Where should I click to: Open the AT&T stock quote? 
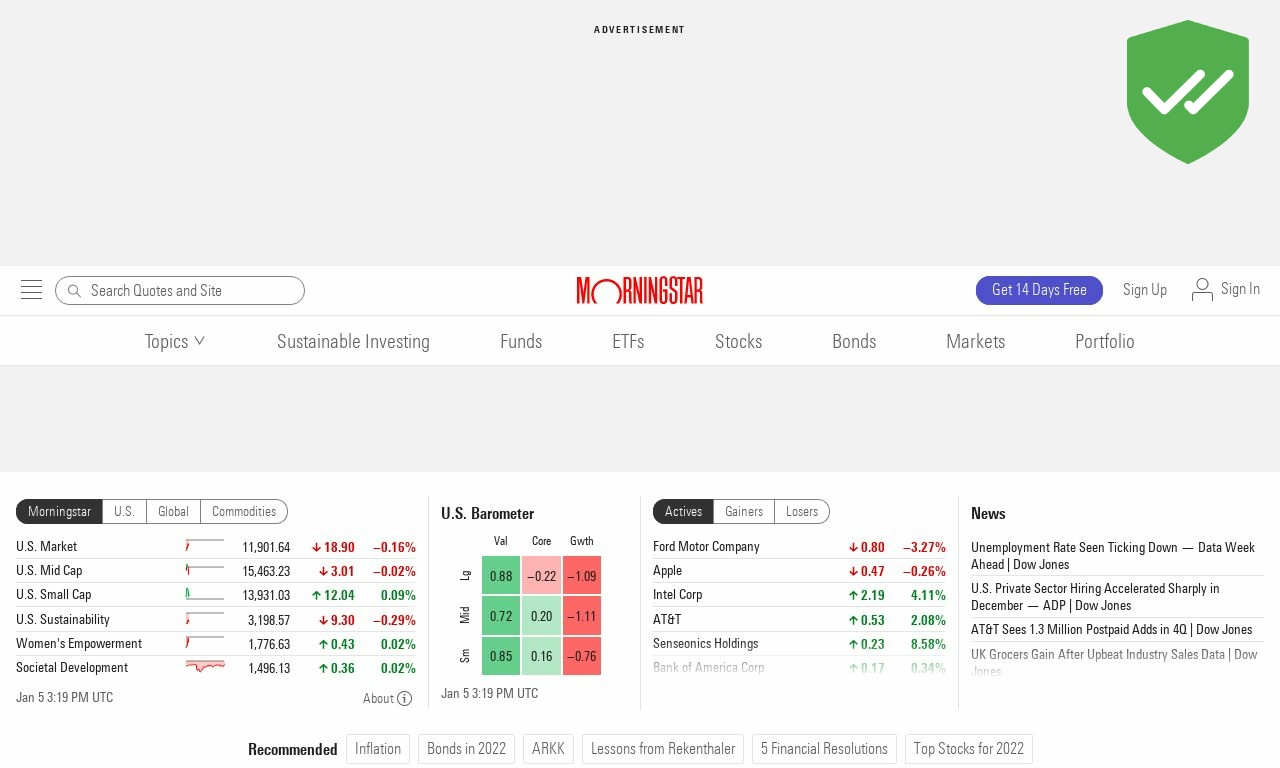click(667, 619)
